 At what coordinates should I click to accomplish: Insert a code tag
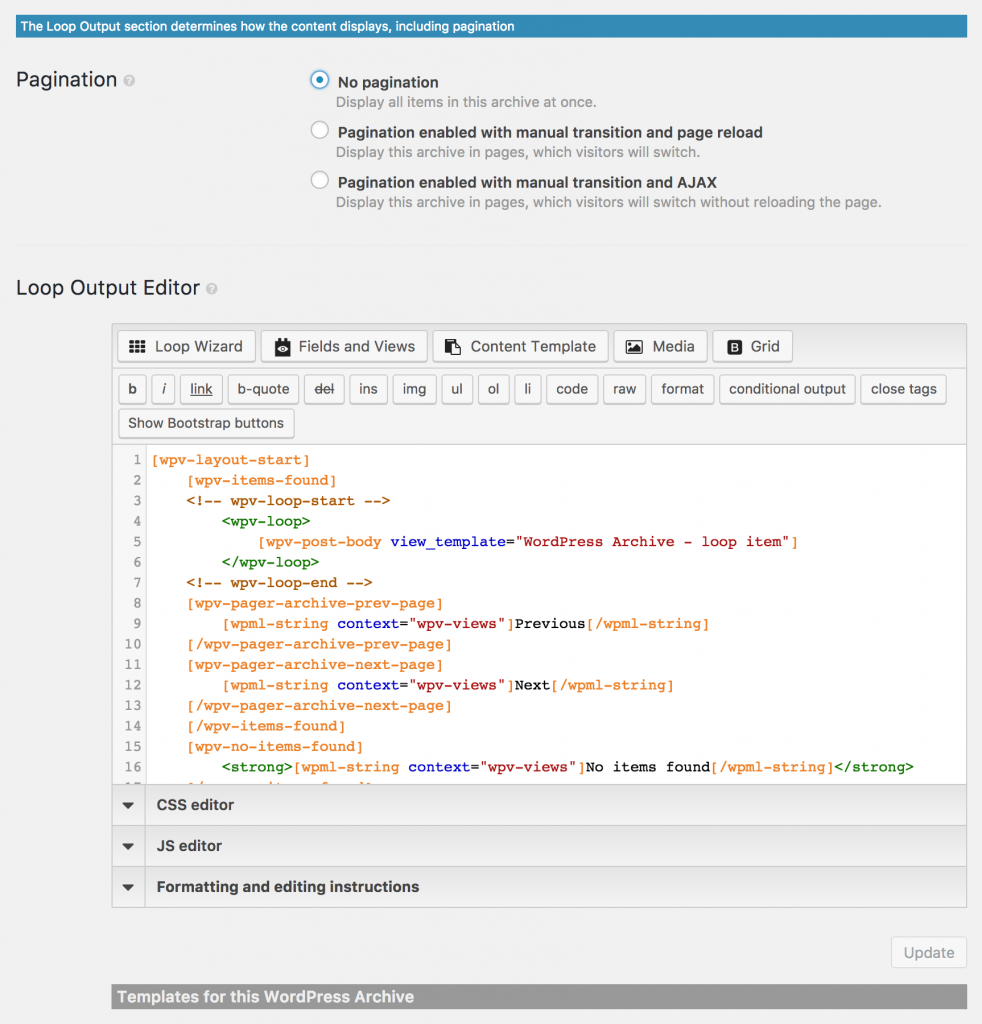coord(572,389)
